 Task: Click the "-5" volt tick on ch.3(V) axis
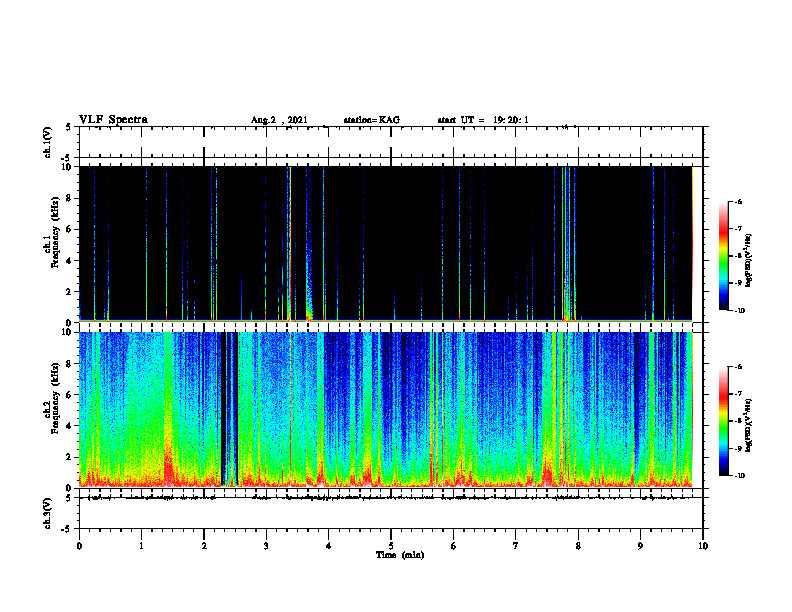pyautogui.click(x=66, y=529)
